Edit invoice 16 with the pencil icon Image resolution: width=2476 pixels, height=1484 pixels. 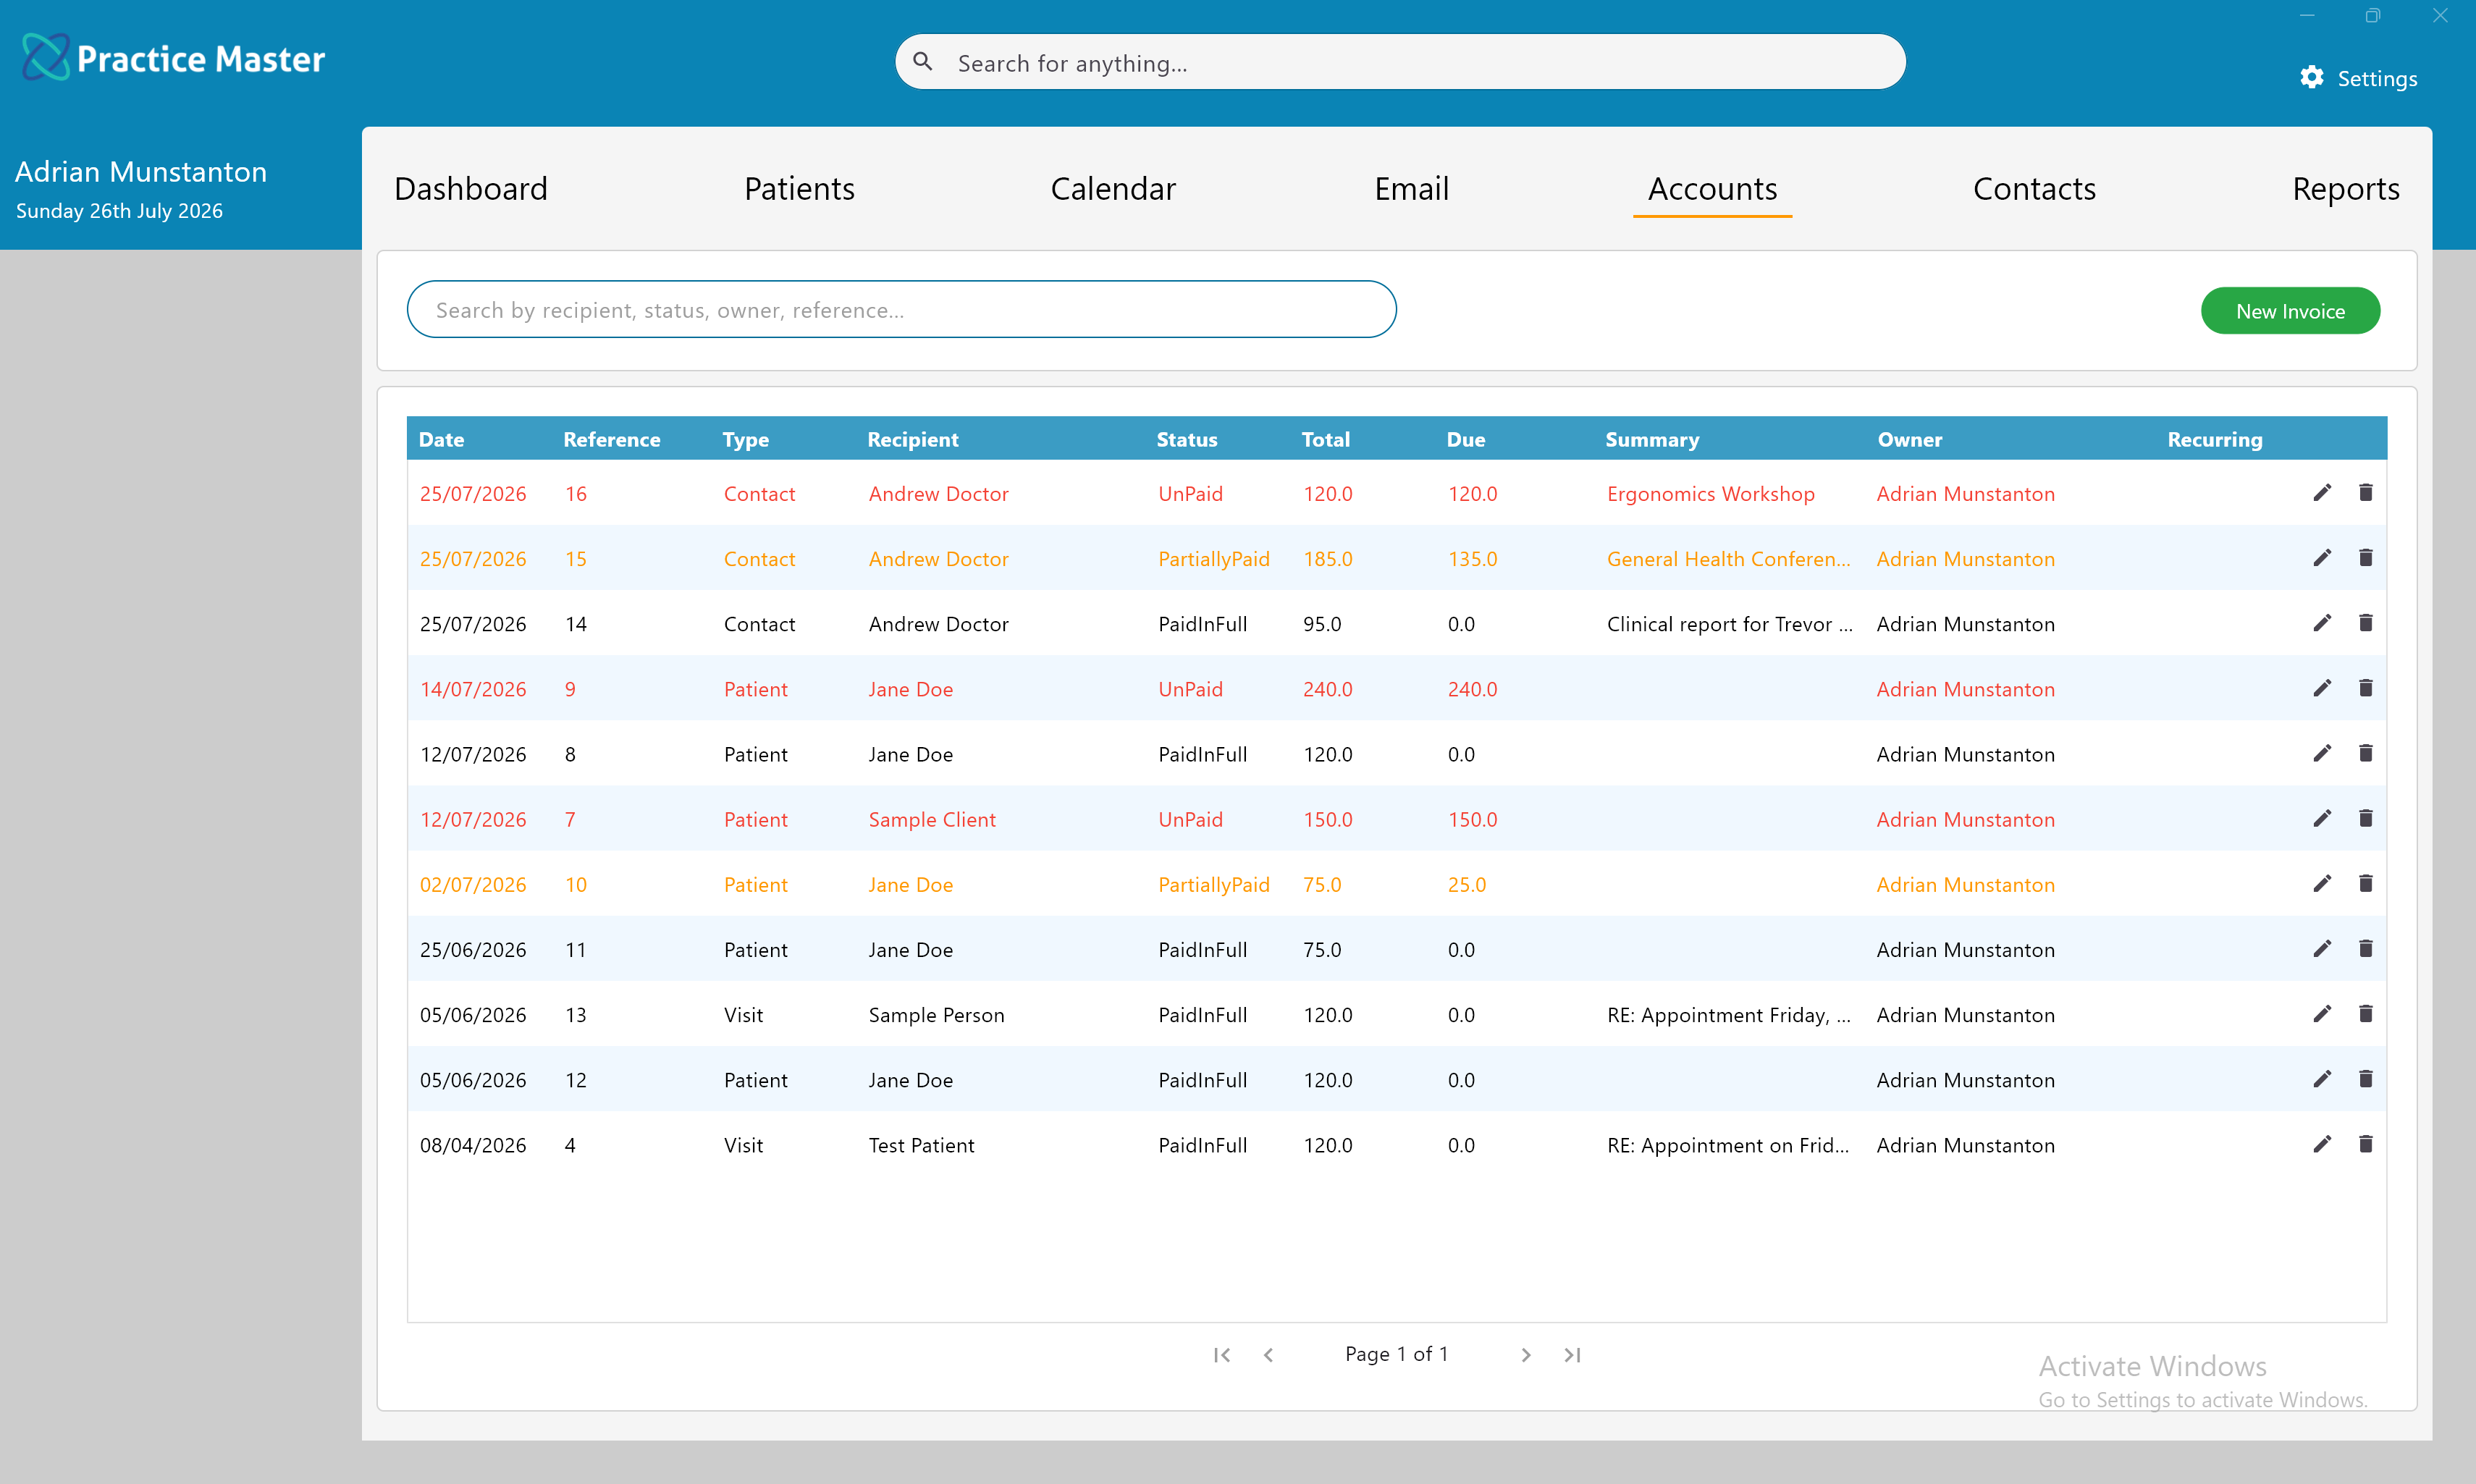coord(2322,493)
